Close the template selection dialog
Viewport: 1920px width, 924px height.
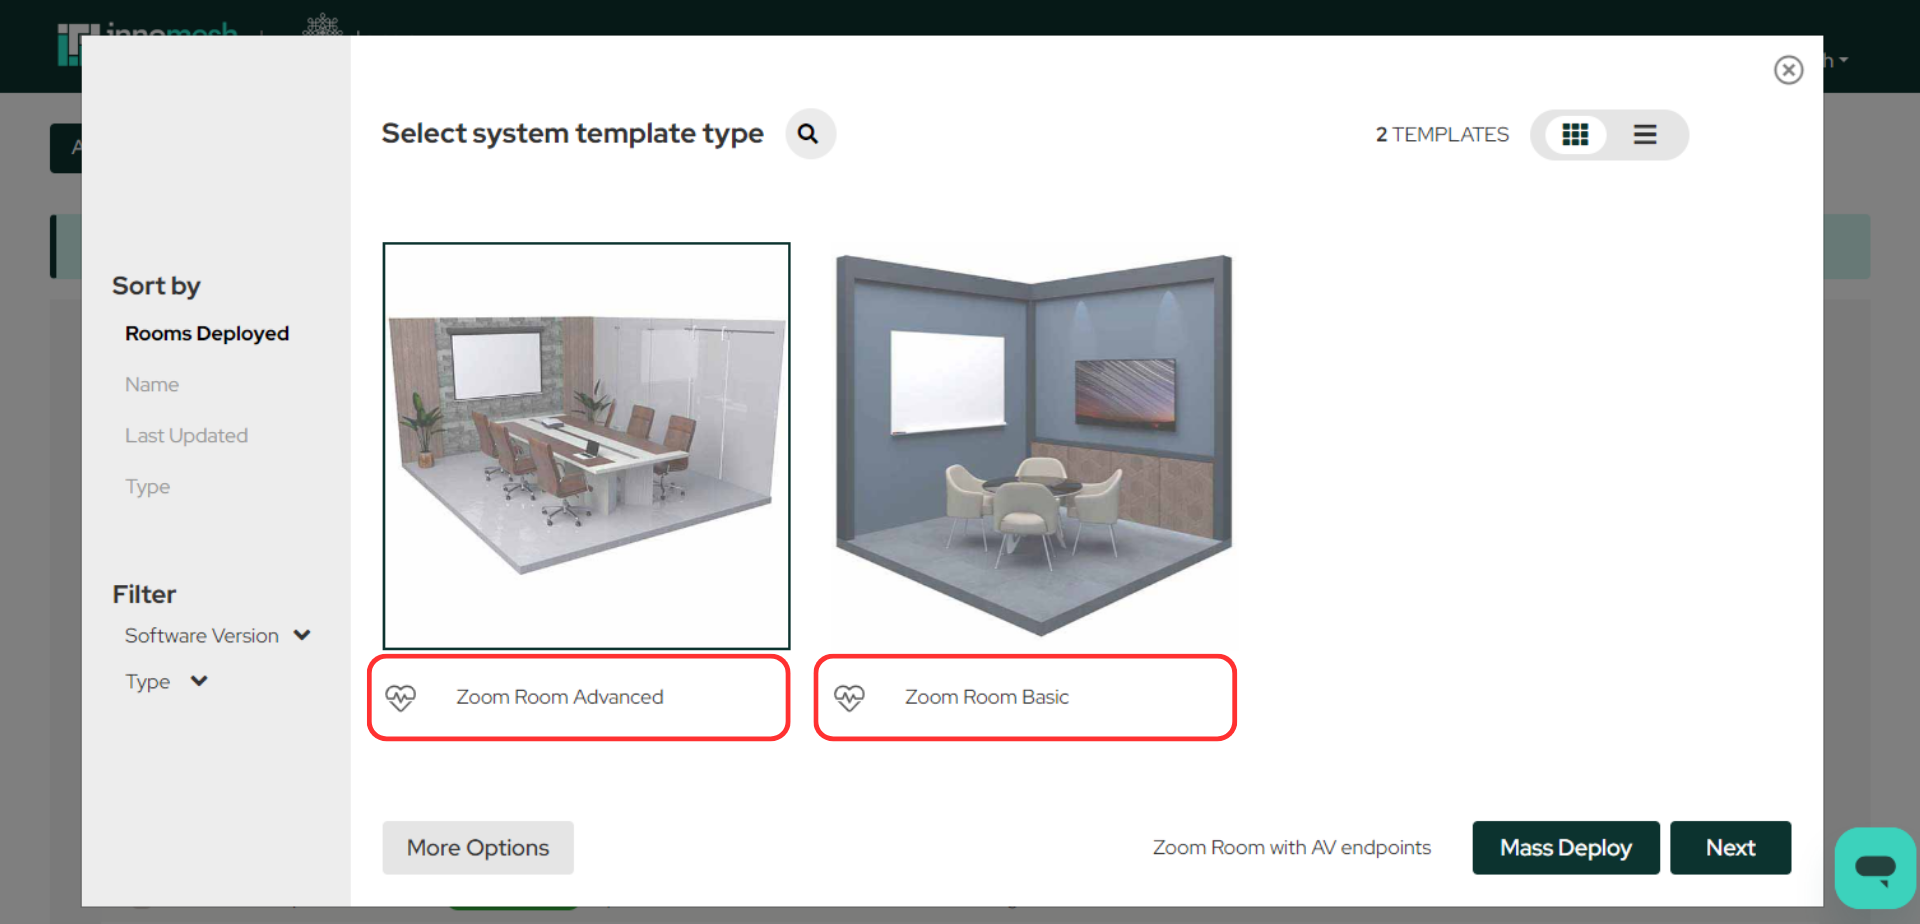pyautogui.click(x=1788, y=70)
